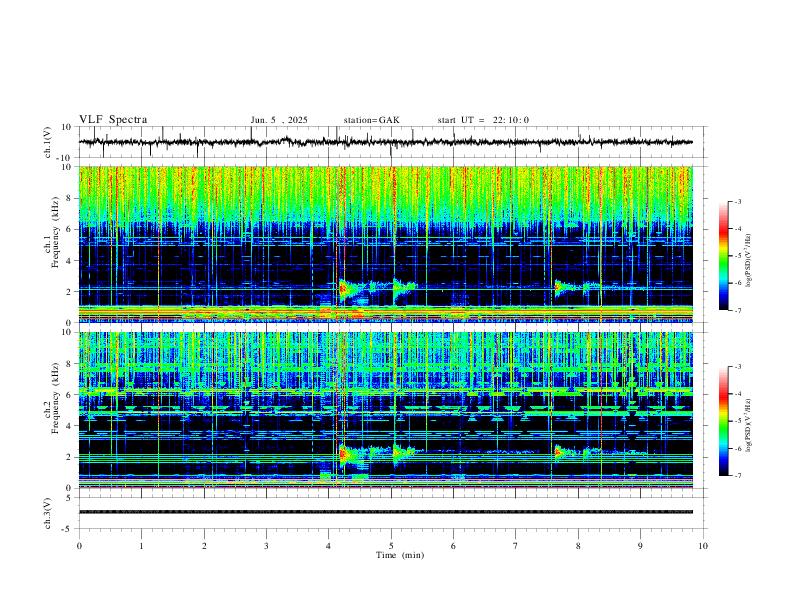Click the "-5" tick on ch.1 colorbar

tap(737, 256)
